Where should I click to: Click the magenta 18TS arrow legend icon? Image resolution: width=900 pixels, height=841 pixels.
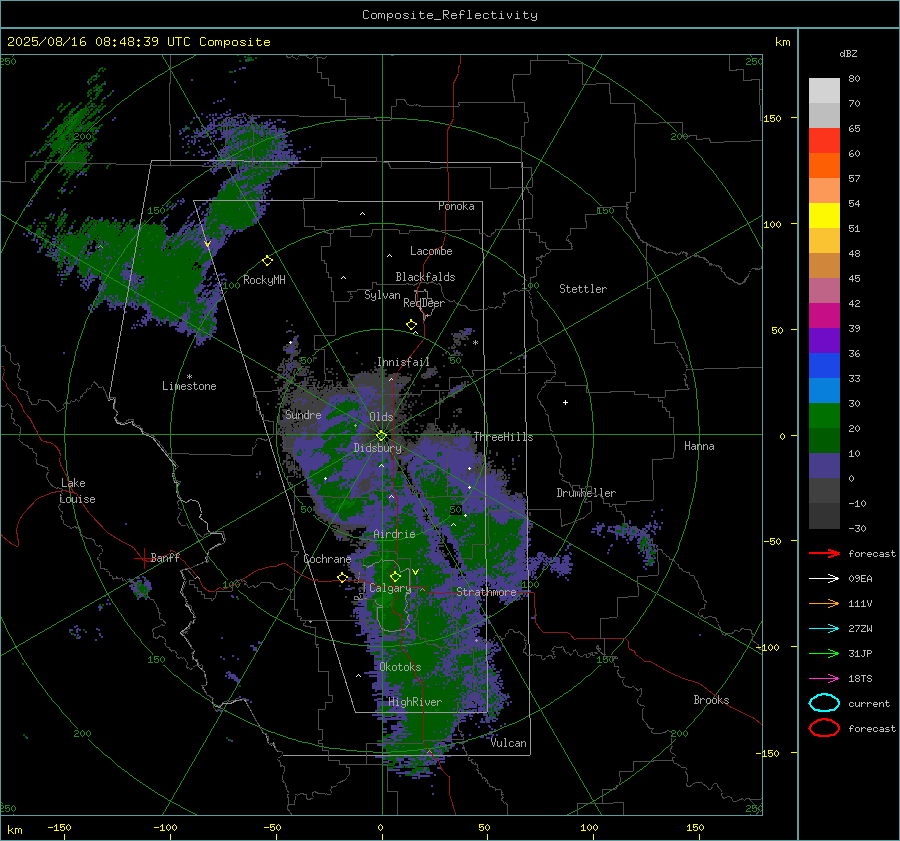(x=824, y=679)
